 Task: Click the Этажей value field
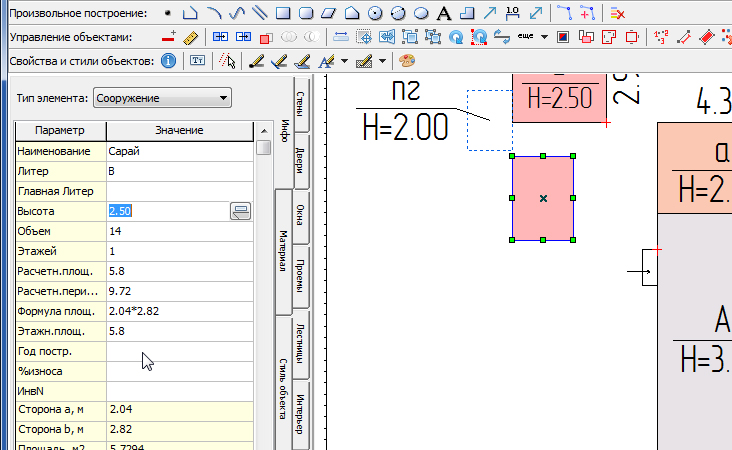[180, 251]
